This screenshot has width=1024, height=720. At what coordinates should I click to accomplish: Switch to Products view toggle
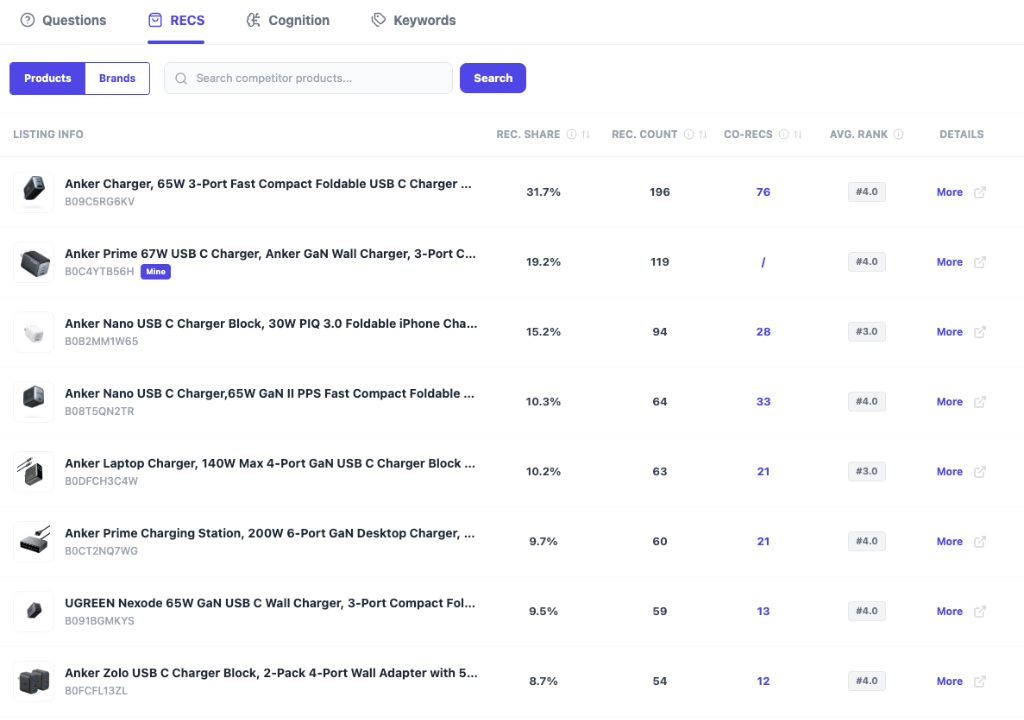(48, 78)
